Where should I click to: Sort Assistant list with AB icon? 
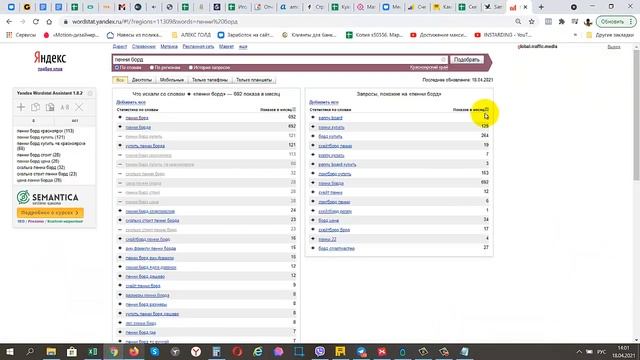pyautogui.click(x=64, y=107)
